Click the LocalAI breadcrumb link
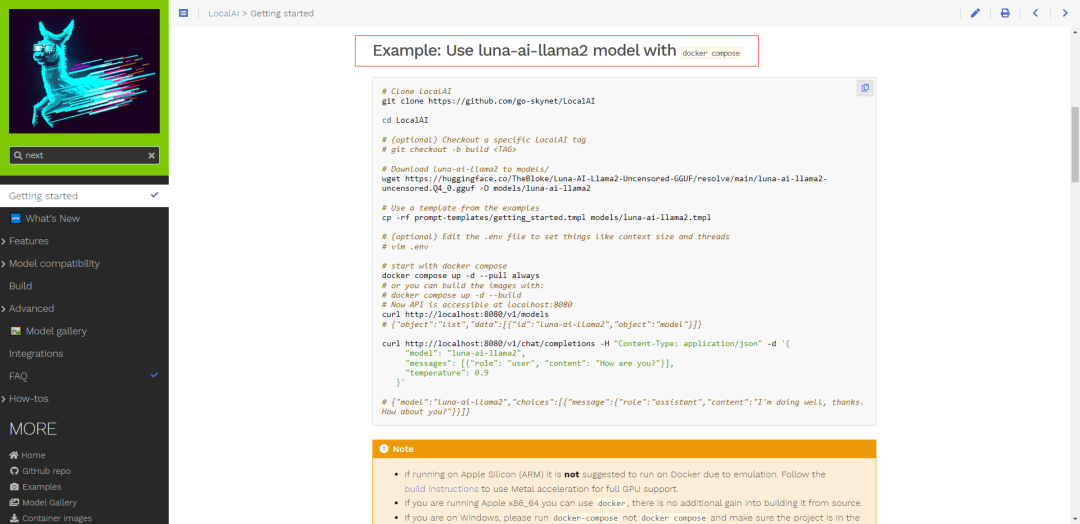 click(224, 13)
